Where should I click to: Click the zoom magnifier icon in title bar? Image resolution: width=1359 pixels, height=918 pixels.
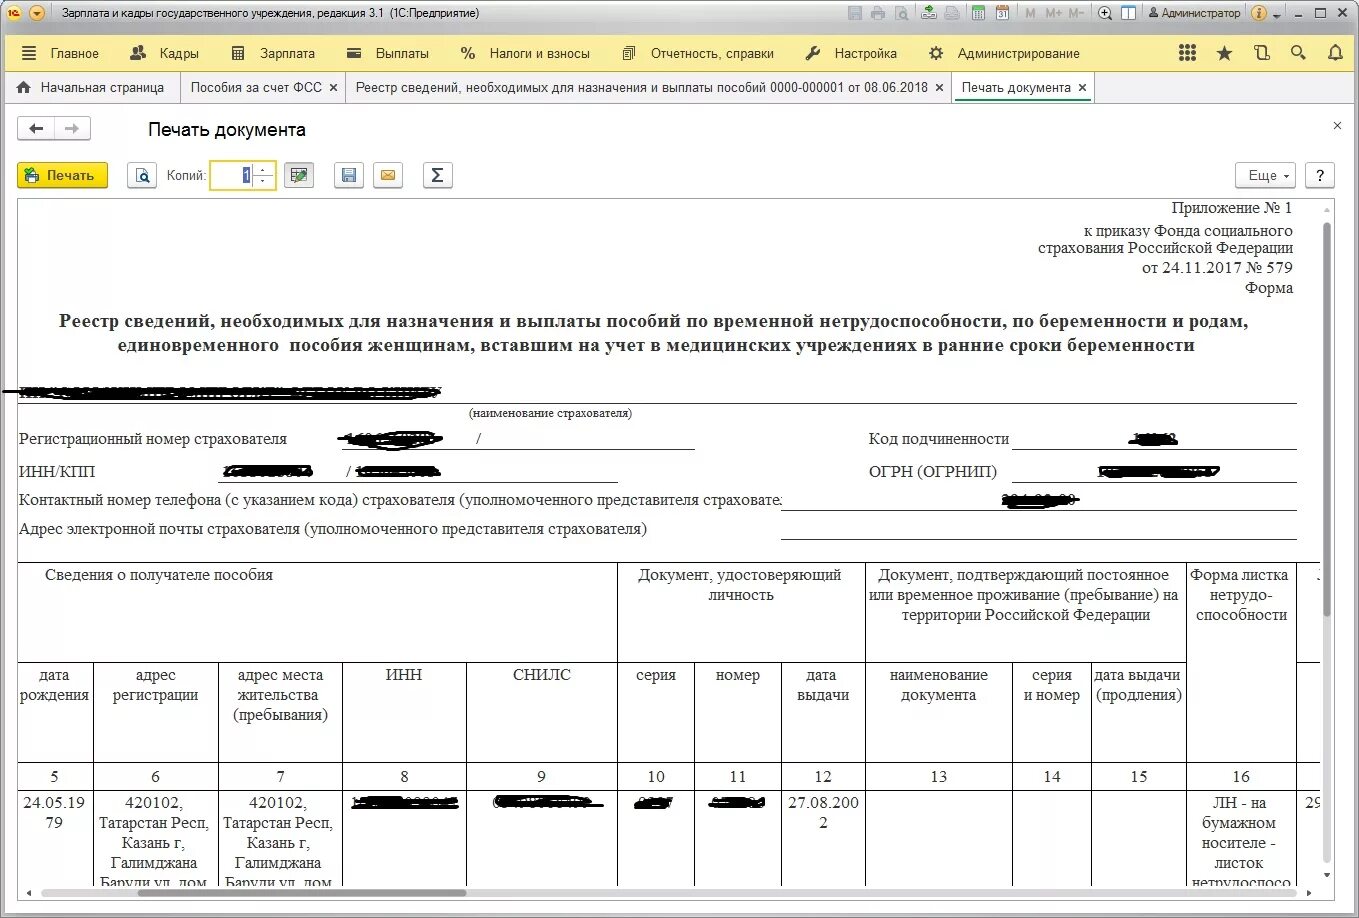point(1105,13)
